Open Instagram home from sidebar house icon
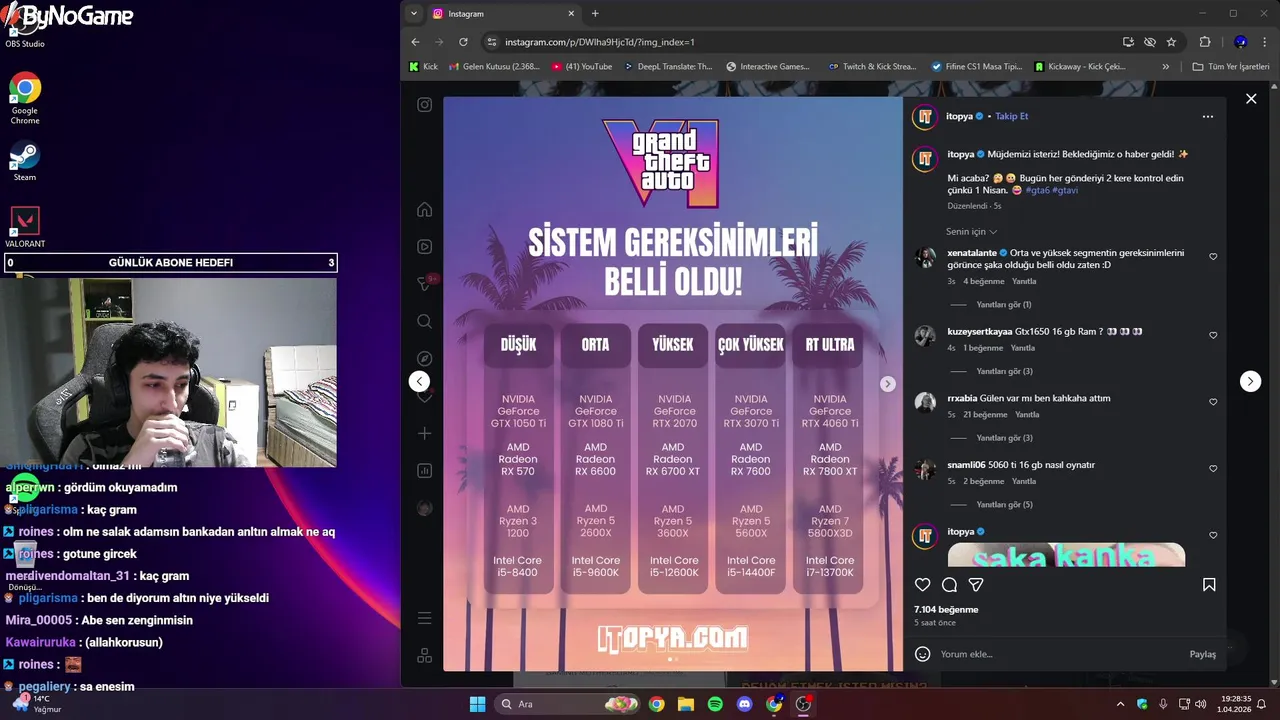This screenshot has height=720, width=1280. click(425, 209)
